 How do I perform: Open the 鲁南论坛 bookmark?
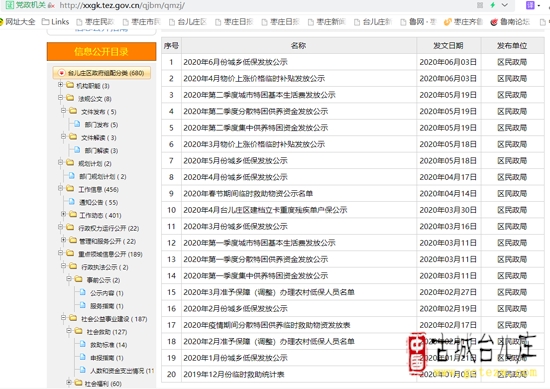pyautogui.click(x=510, y=22)
